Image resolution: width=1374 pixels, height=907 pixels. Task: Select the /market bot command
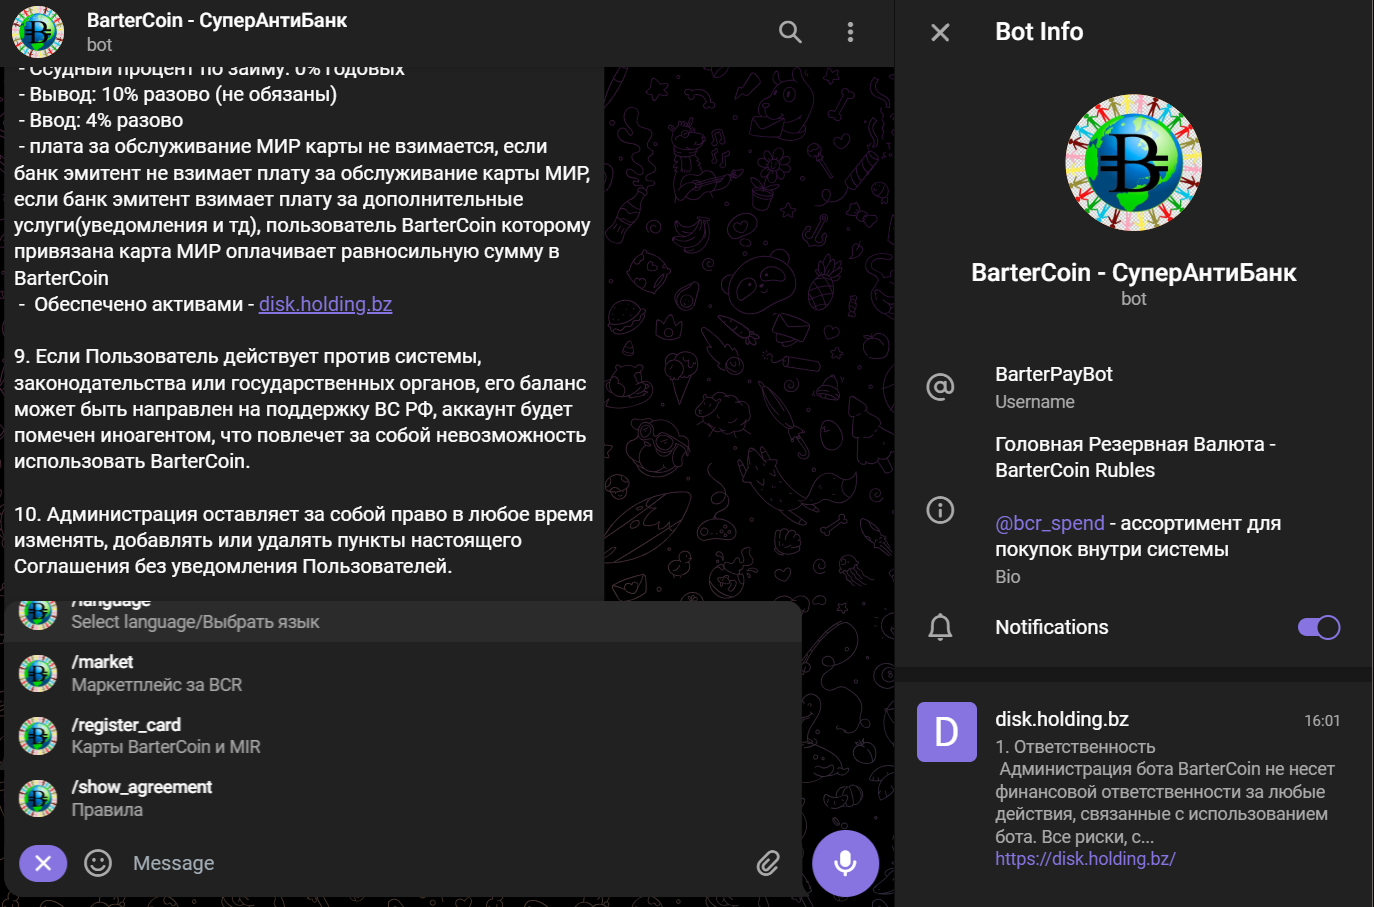tap(404, 673)
